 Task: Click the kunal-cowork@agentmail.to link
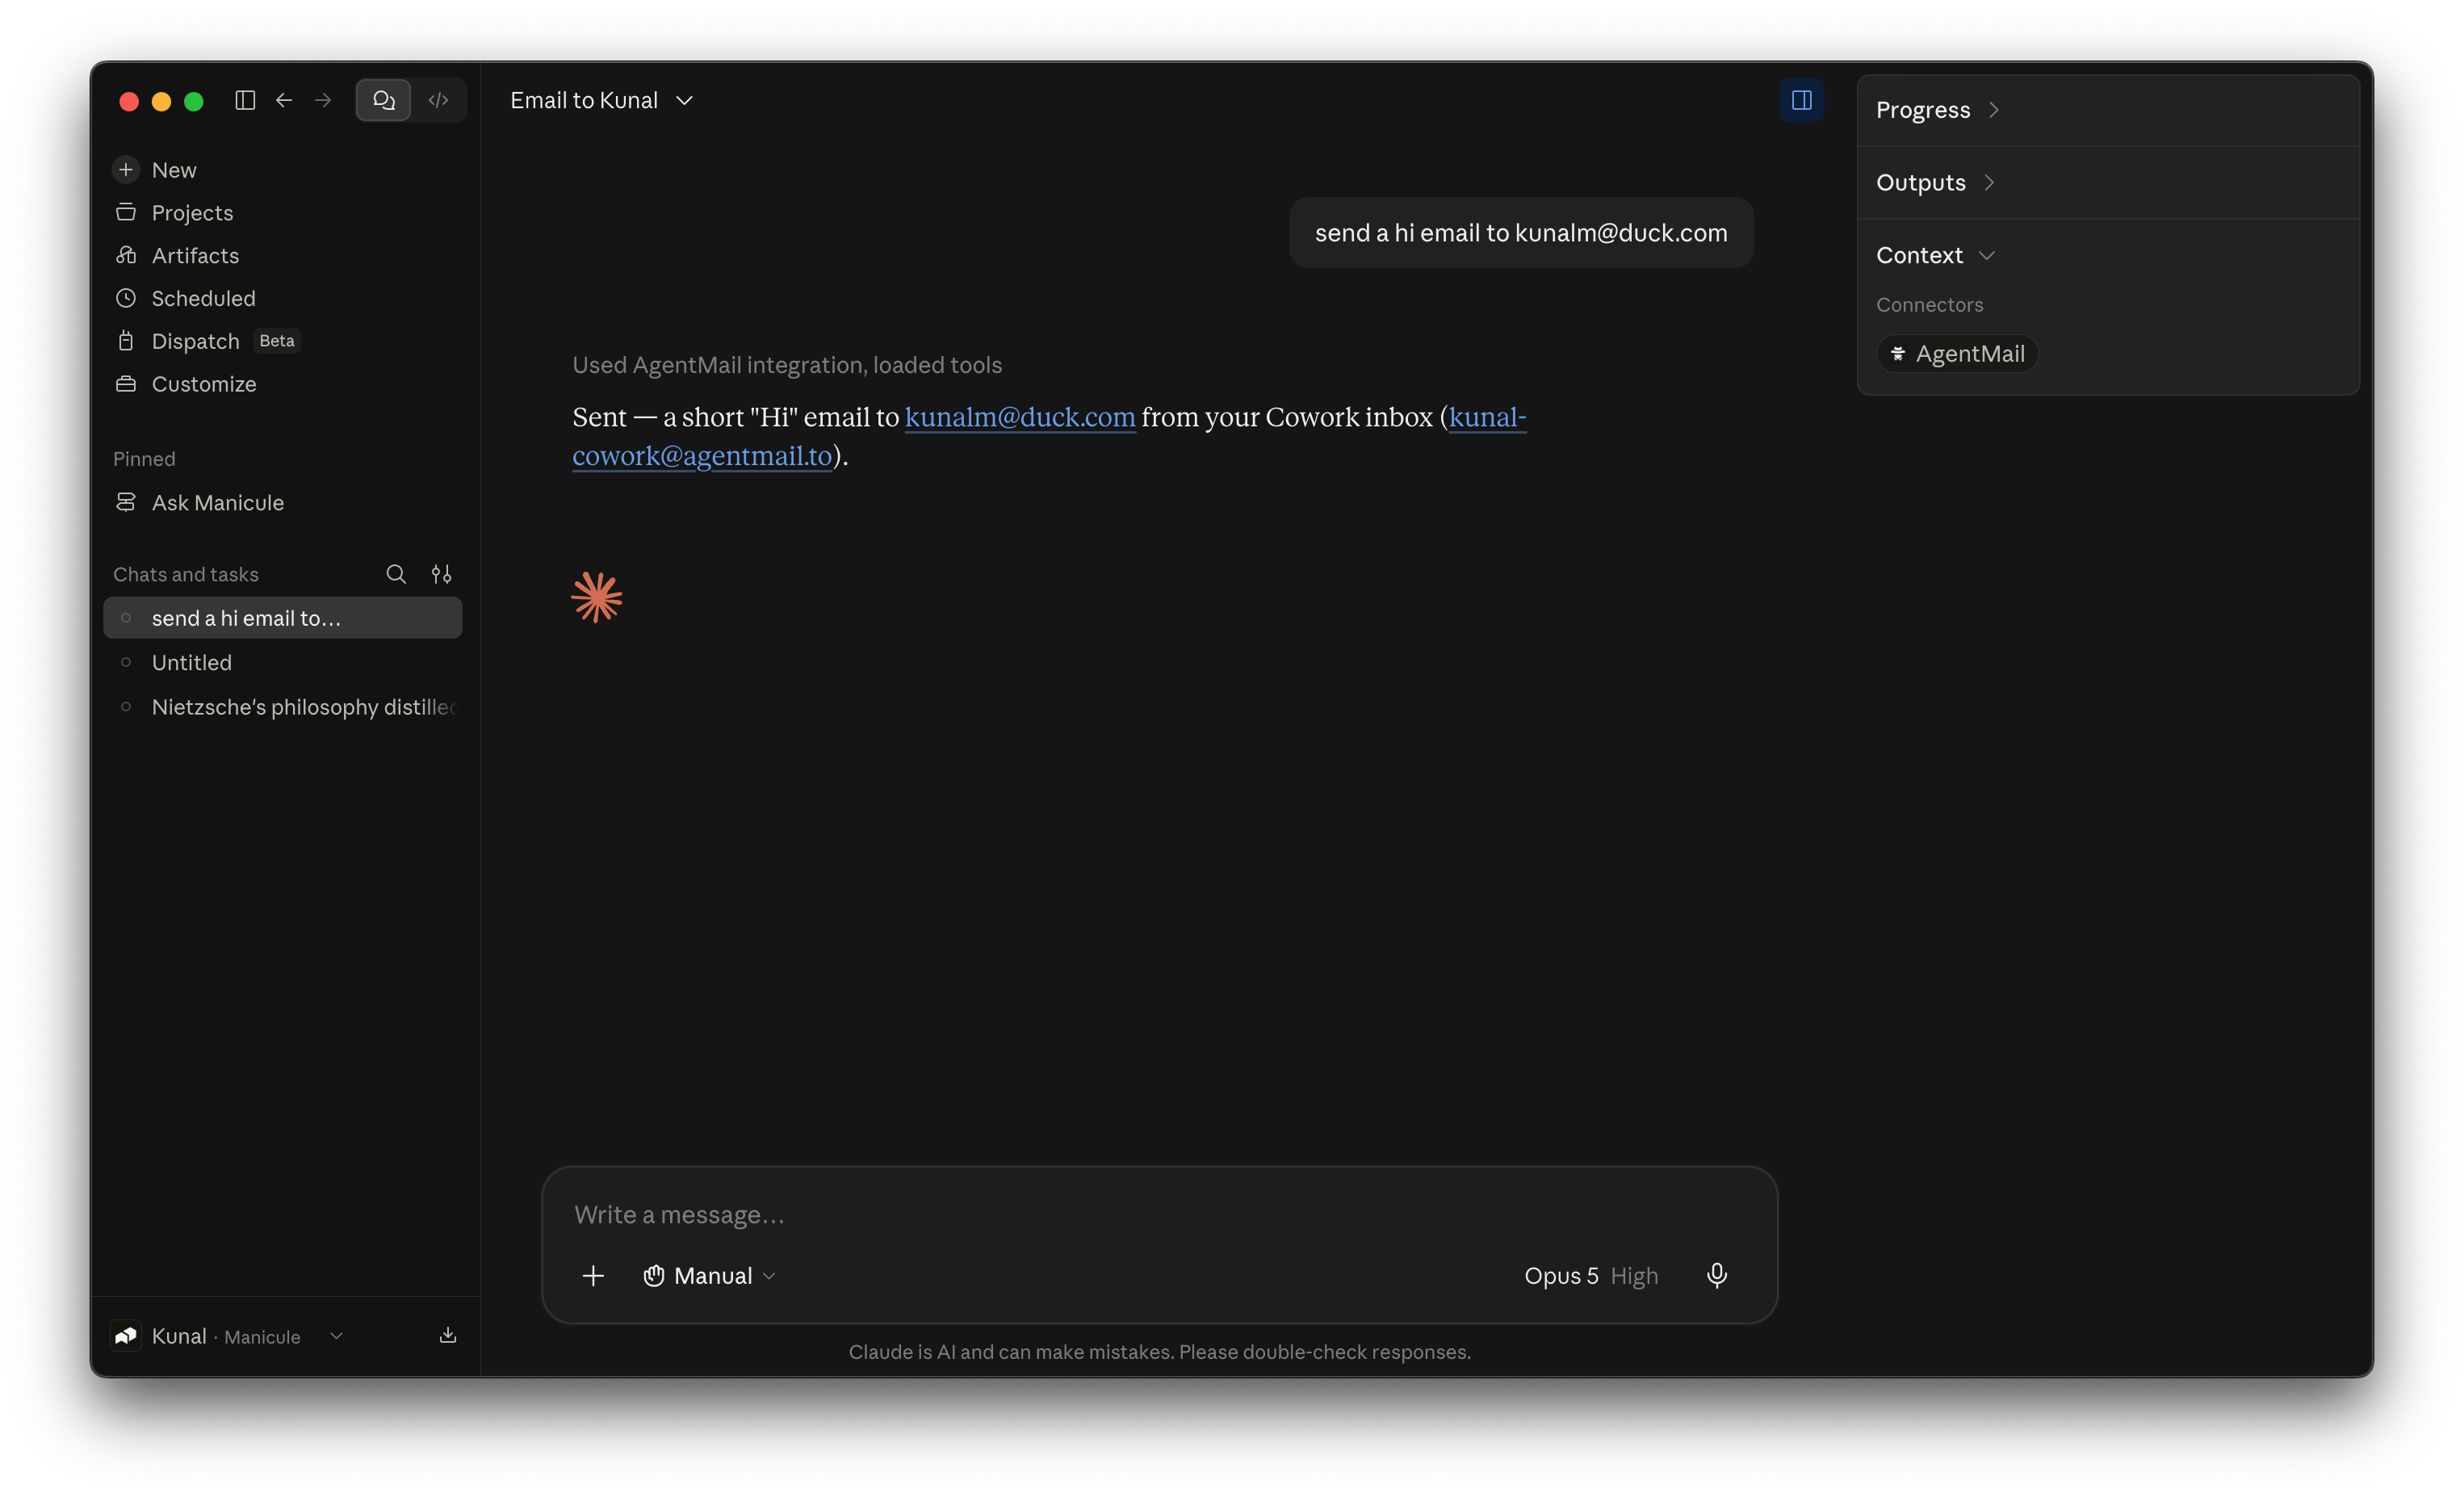click(x=702, y=456)
